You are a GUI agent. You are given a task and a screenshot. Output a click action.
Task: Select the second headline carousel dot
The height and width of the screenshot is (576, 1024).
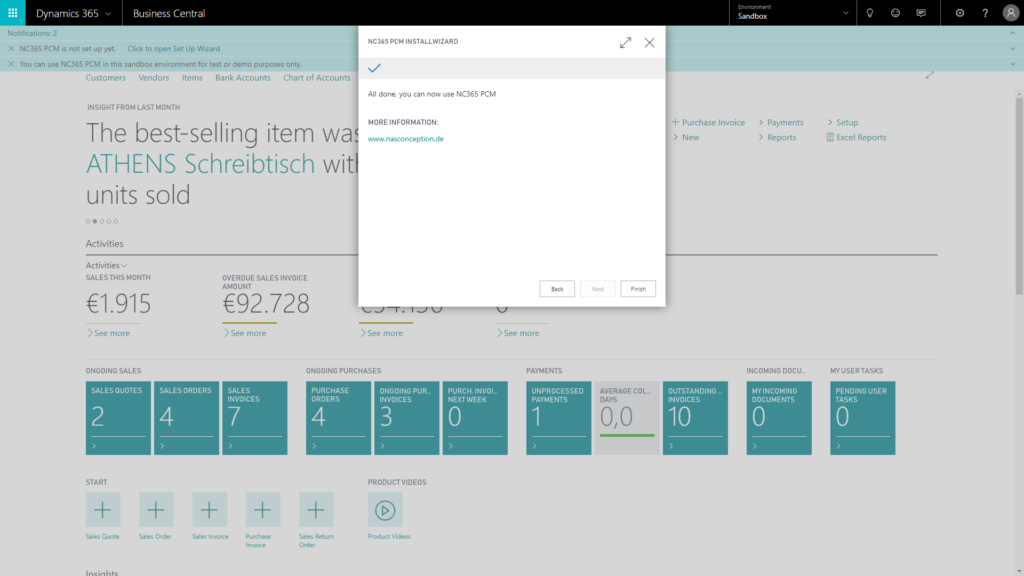[x=95, y=221]
